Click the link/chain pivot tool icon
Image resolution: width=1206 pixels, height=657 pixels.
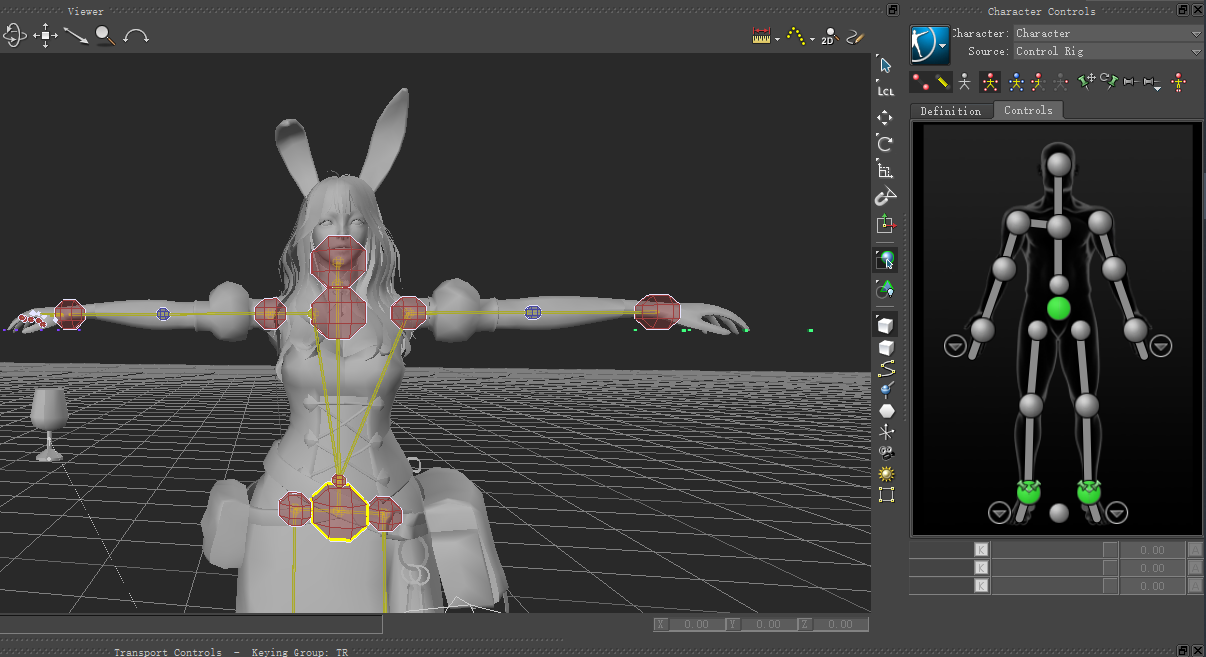[885, 197]
